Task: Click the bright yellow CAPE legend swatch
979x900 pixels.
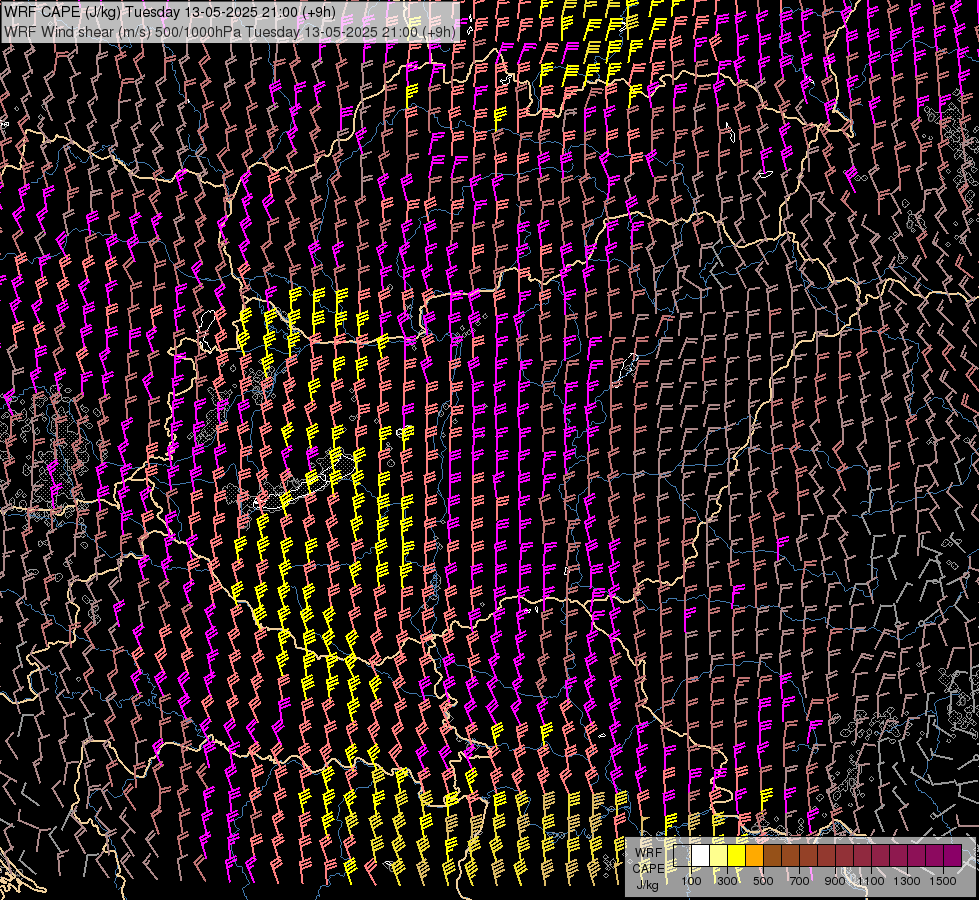Action: click(737, 856)
